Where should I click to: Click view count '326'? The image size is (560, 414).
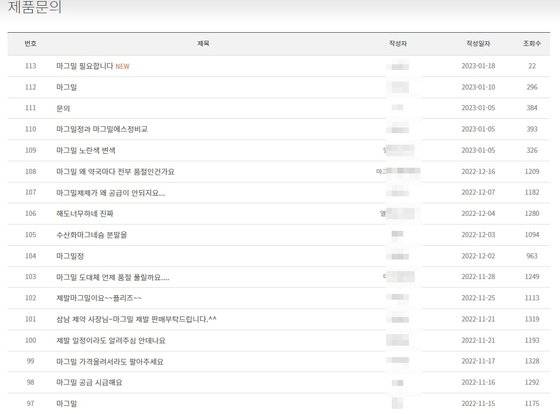point(532,150)
